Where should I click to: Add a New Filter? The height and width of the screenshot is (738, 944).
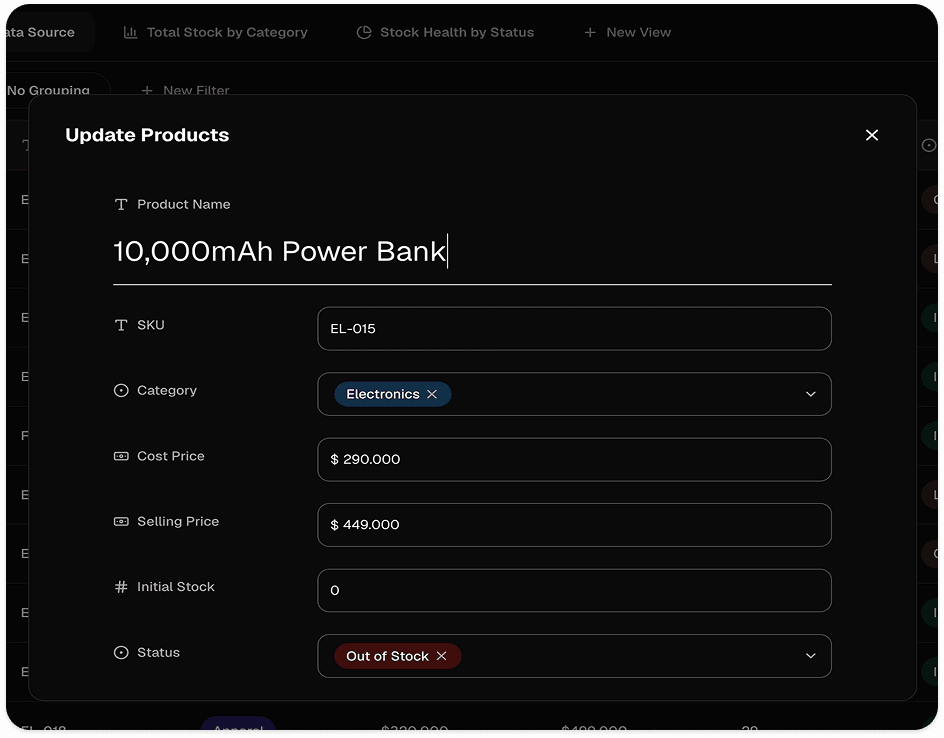185,90
